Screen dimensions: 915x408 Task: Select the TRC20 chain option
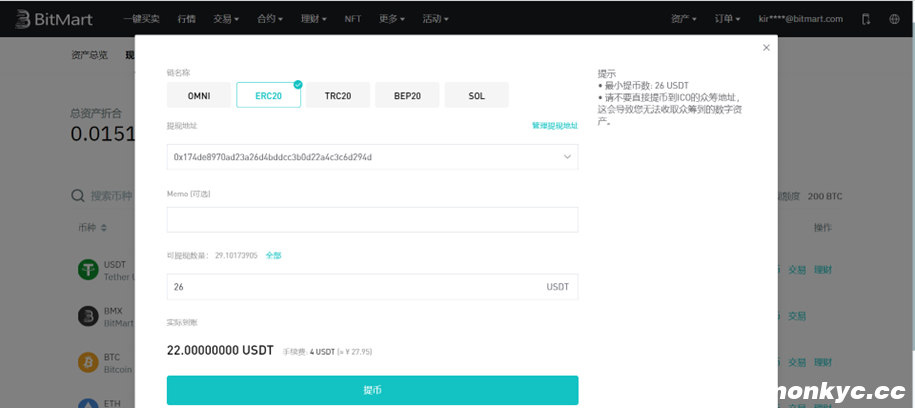[337, 96]
